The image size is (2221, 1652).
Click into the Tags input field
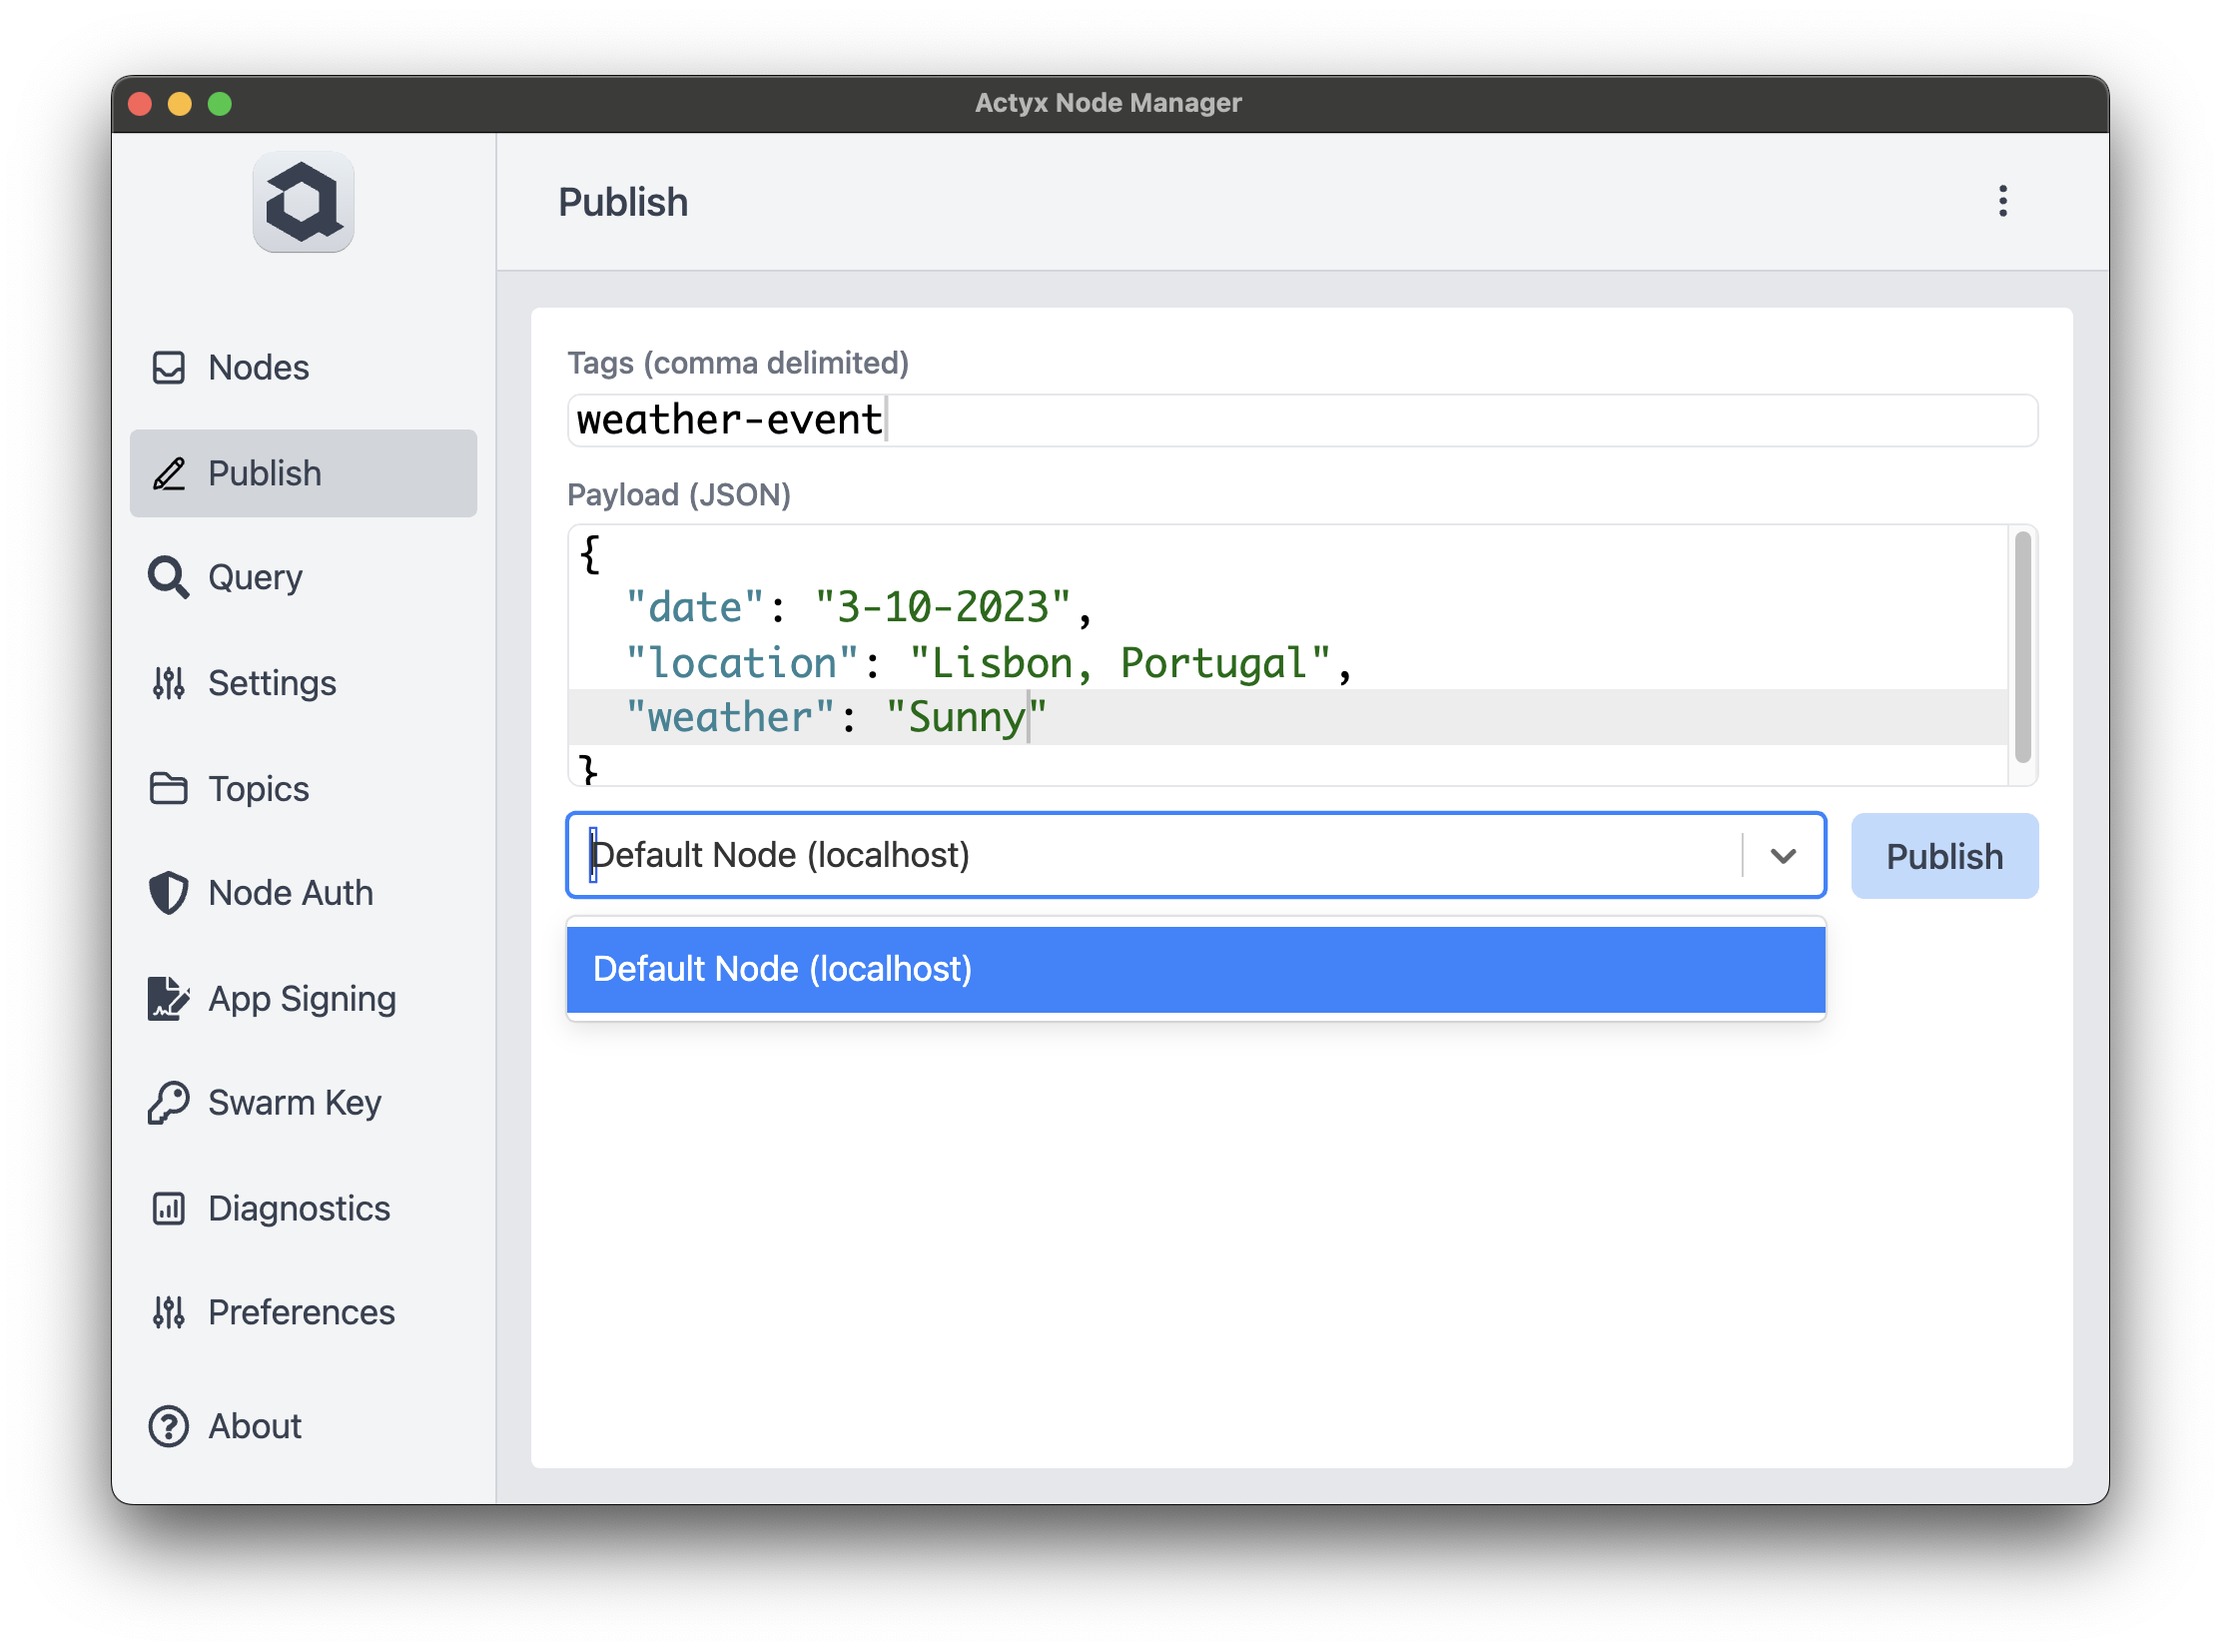[1300, 420]
